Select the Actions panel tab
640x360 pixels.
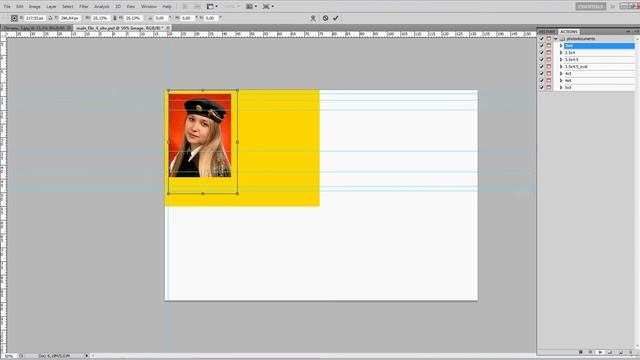point(569,31)
